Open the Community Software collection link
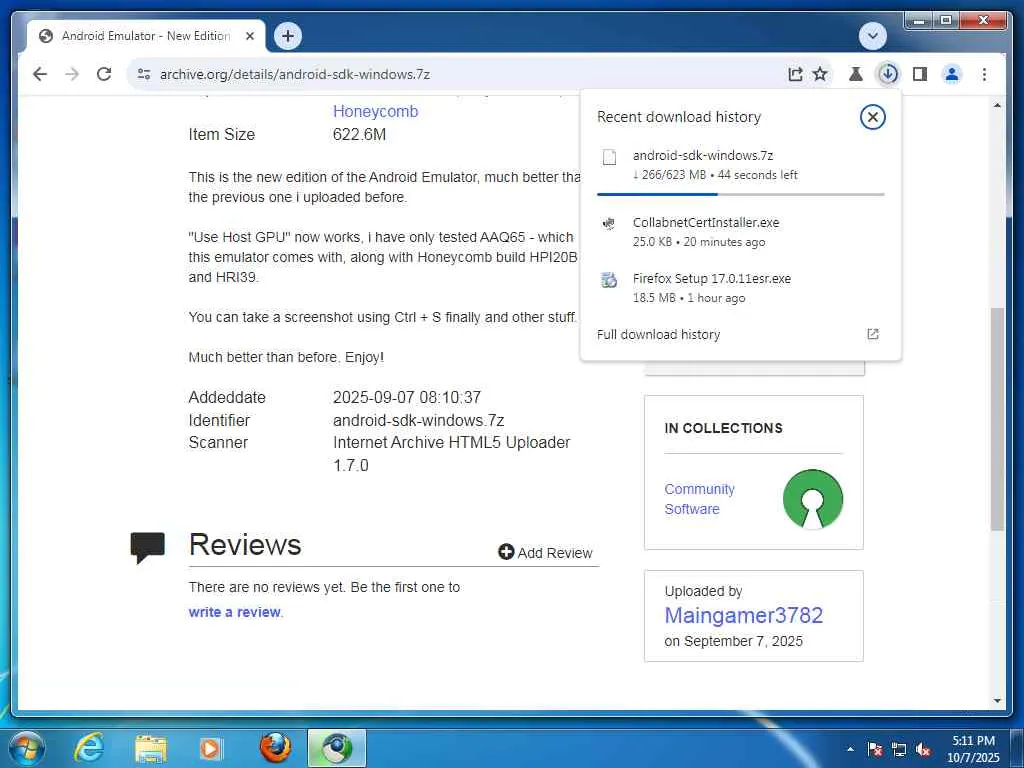The image size is (1024, 768). click(699, 499)
